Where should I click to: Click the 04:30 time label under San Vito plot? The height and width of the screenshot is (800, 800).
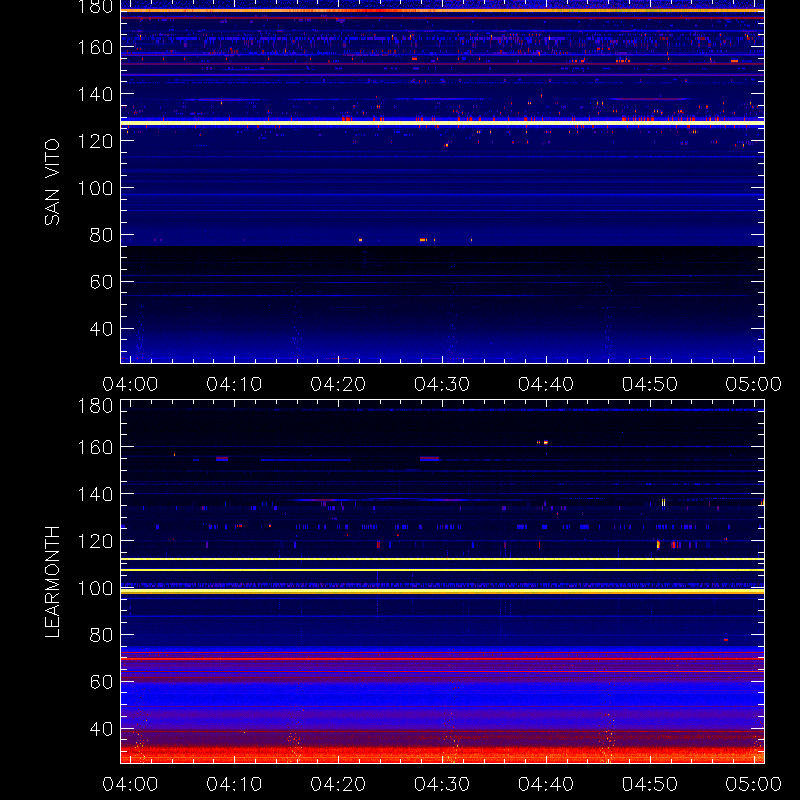click(x=442, y=384)
